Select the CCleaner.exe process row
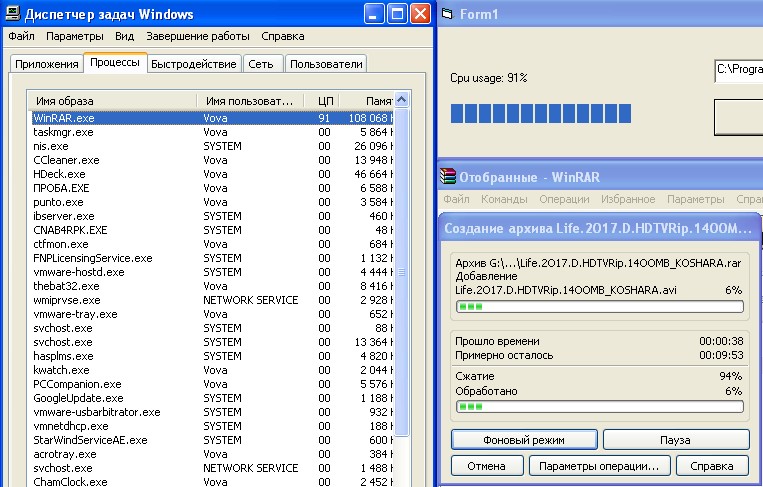 click(x=212, y=160)
